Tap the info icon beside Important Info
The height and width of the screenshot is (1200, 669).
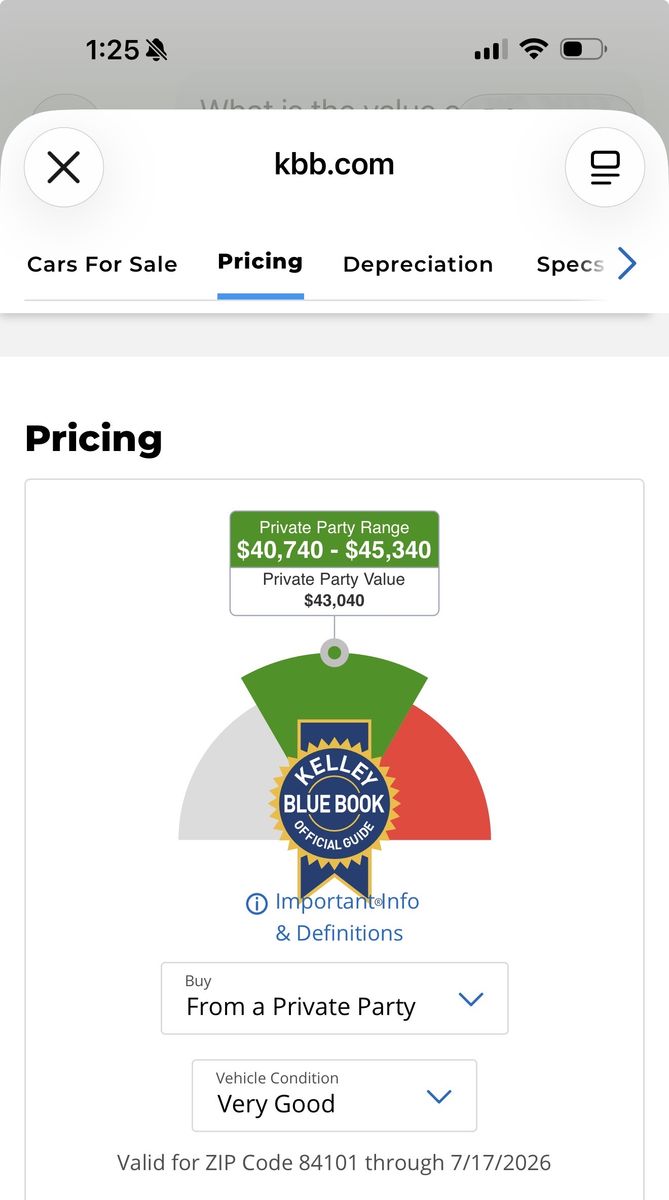257,903
